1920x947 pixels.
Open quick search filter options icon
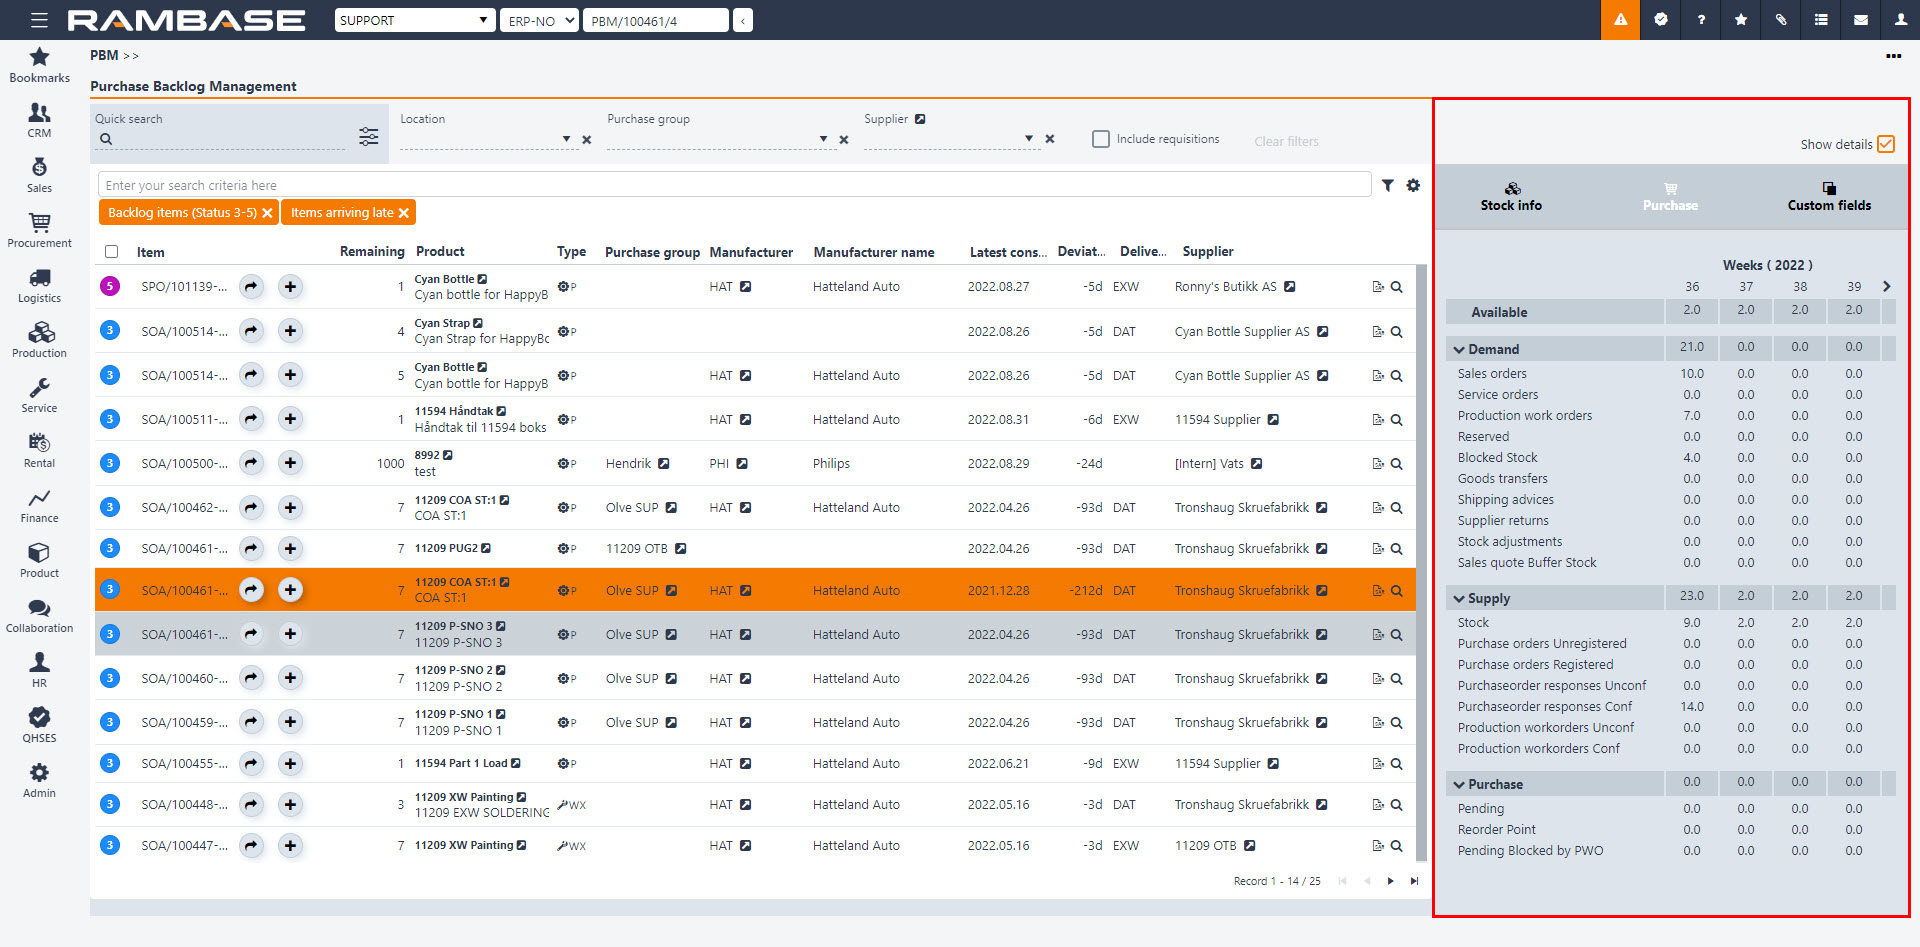pyautogui.click(x=369, y=137)
